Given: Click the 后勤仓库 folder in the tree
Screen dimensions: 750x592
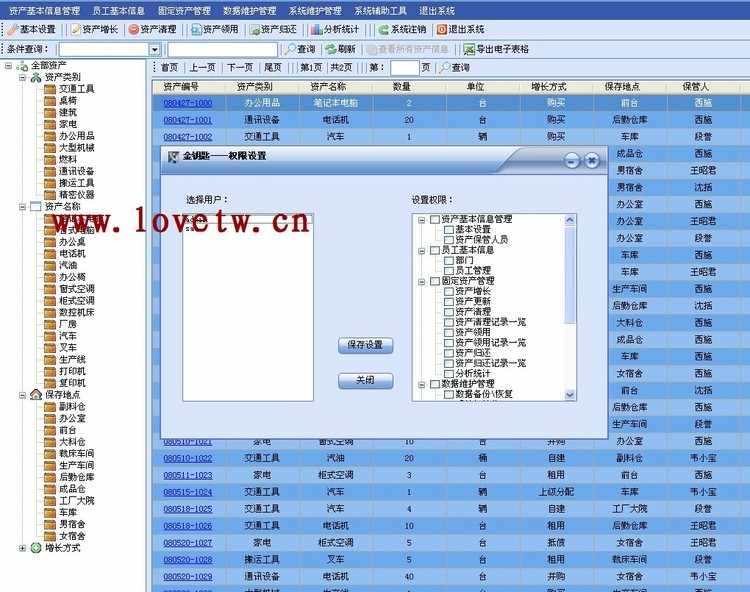Looking at the screenshot, I should click(x=50, y=477).
